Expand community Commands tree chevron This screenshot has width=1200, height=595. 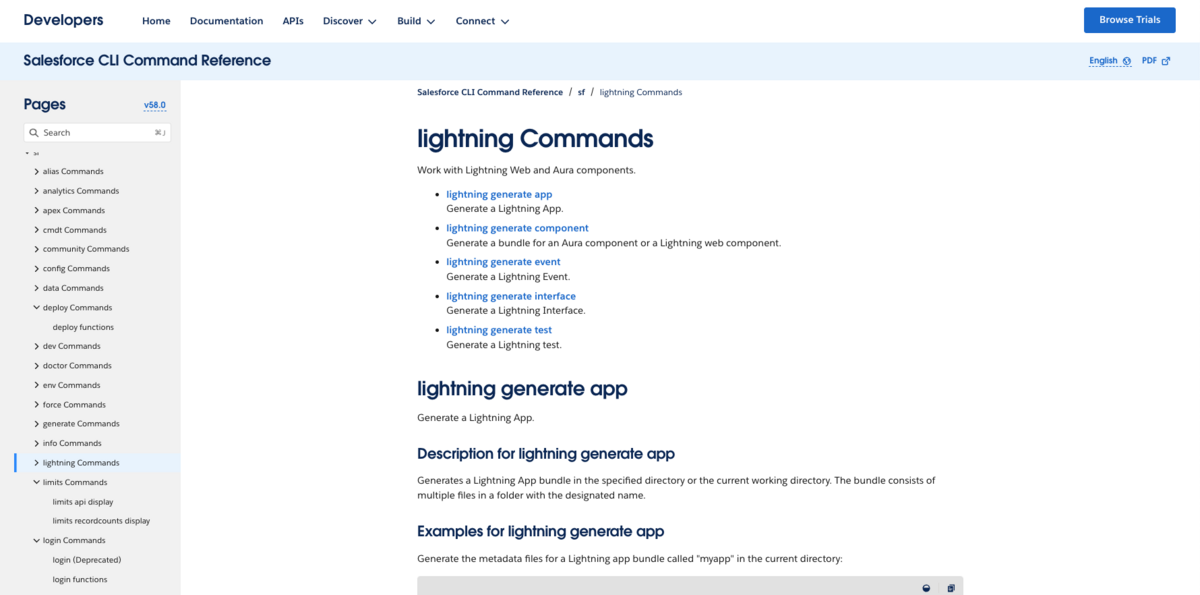click(37, 249)
